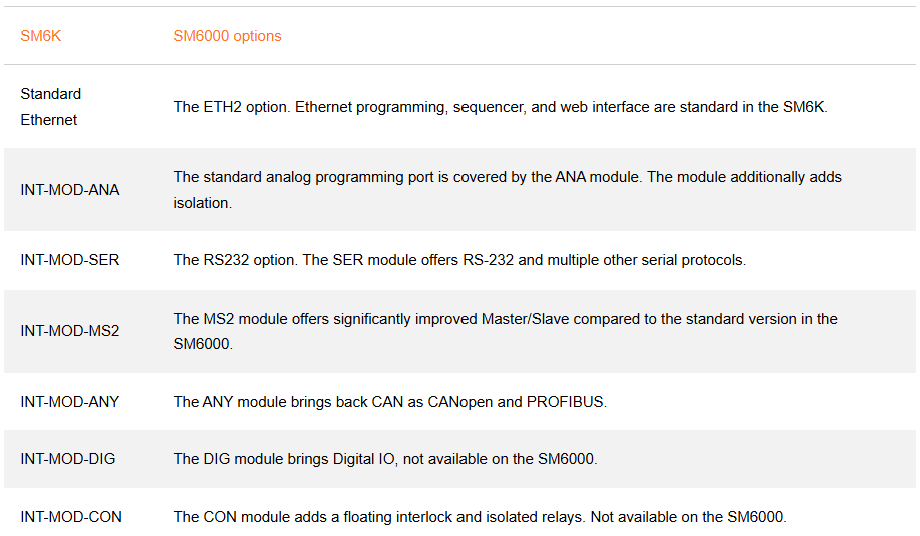Select the INT-MOD-CON cell
This screenshot has height=536, width=920.
click(x=71, y=517)
